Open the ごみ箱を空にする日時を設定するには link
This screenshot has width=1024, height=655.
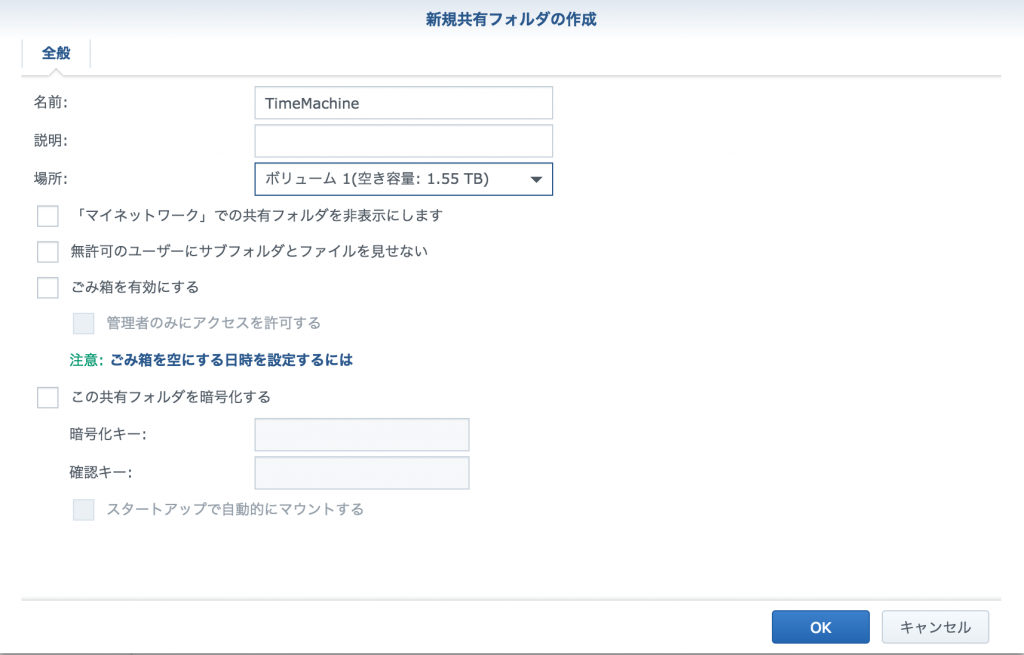point(231,360)
